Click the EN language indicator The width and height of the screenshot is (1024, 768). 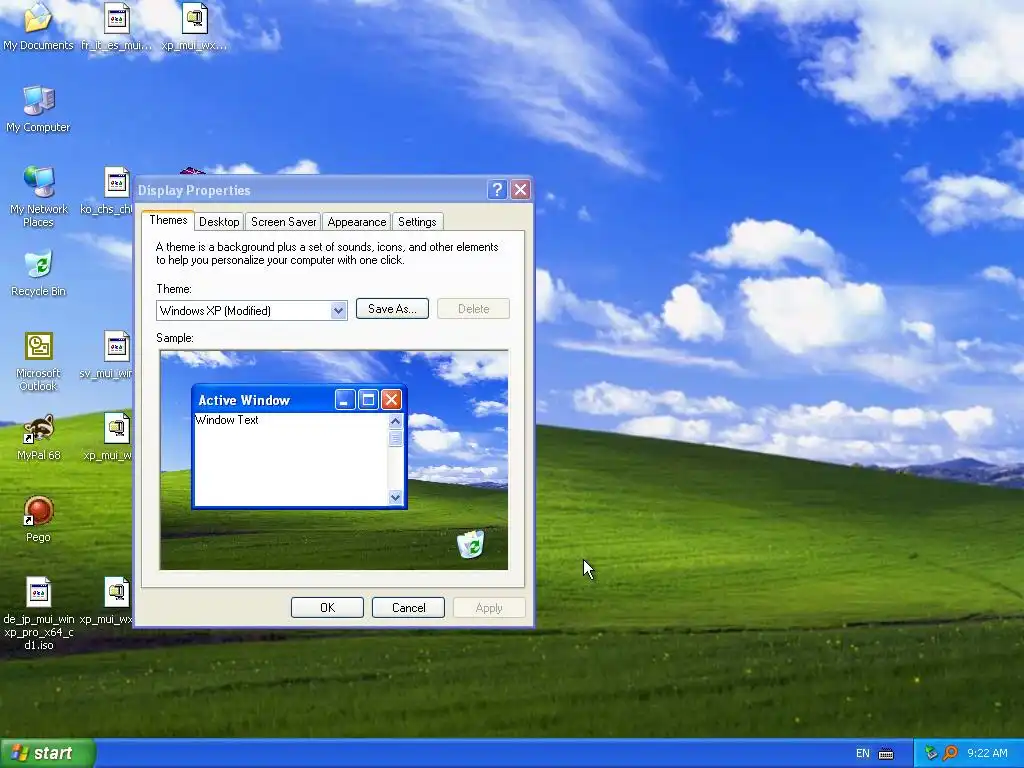863,754
